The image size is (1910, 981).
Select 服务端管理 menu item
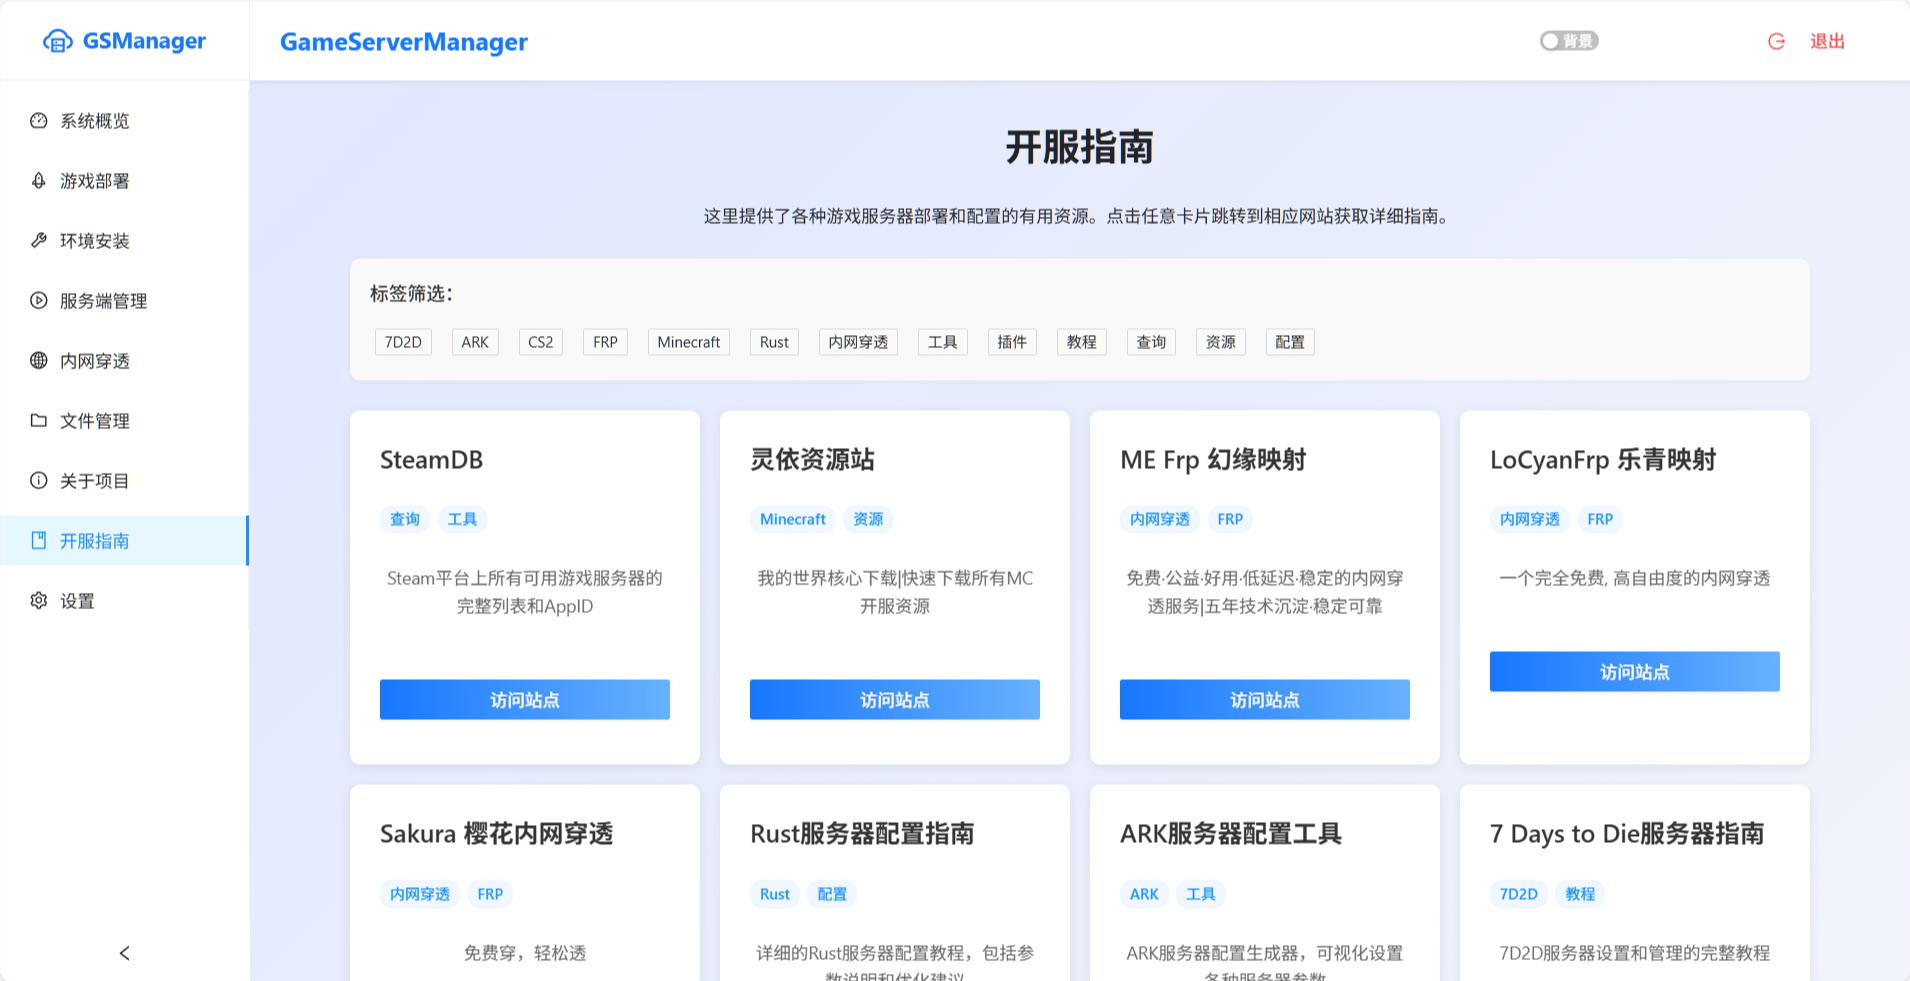click(124, 301)
